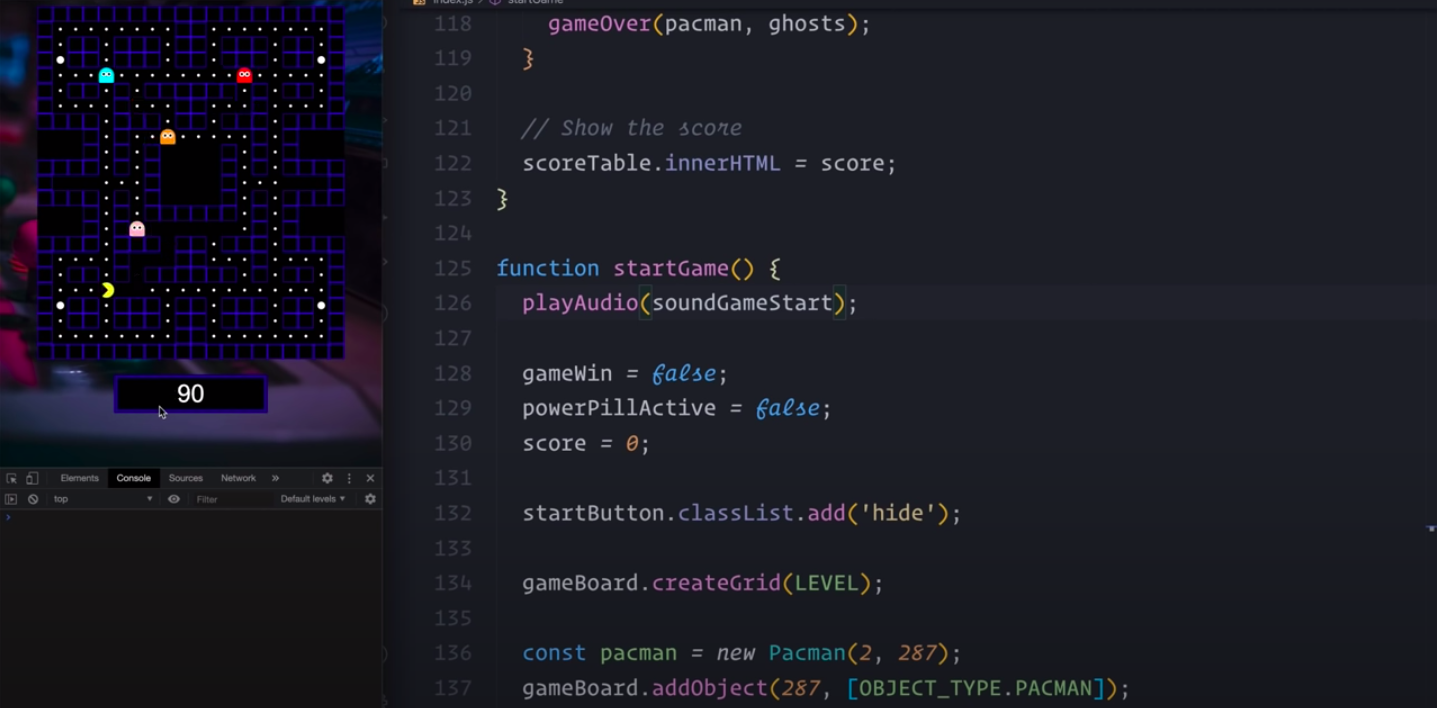Open the Elements tab in DevTools
1437x708 pixels.
(79, 479)
